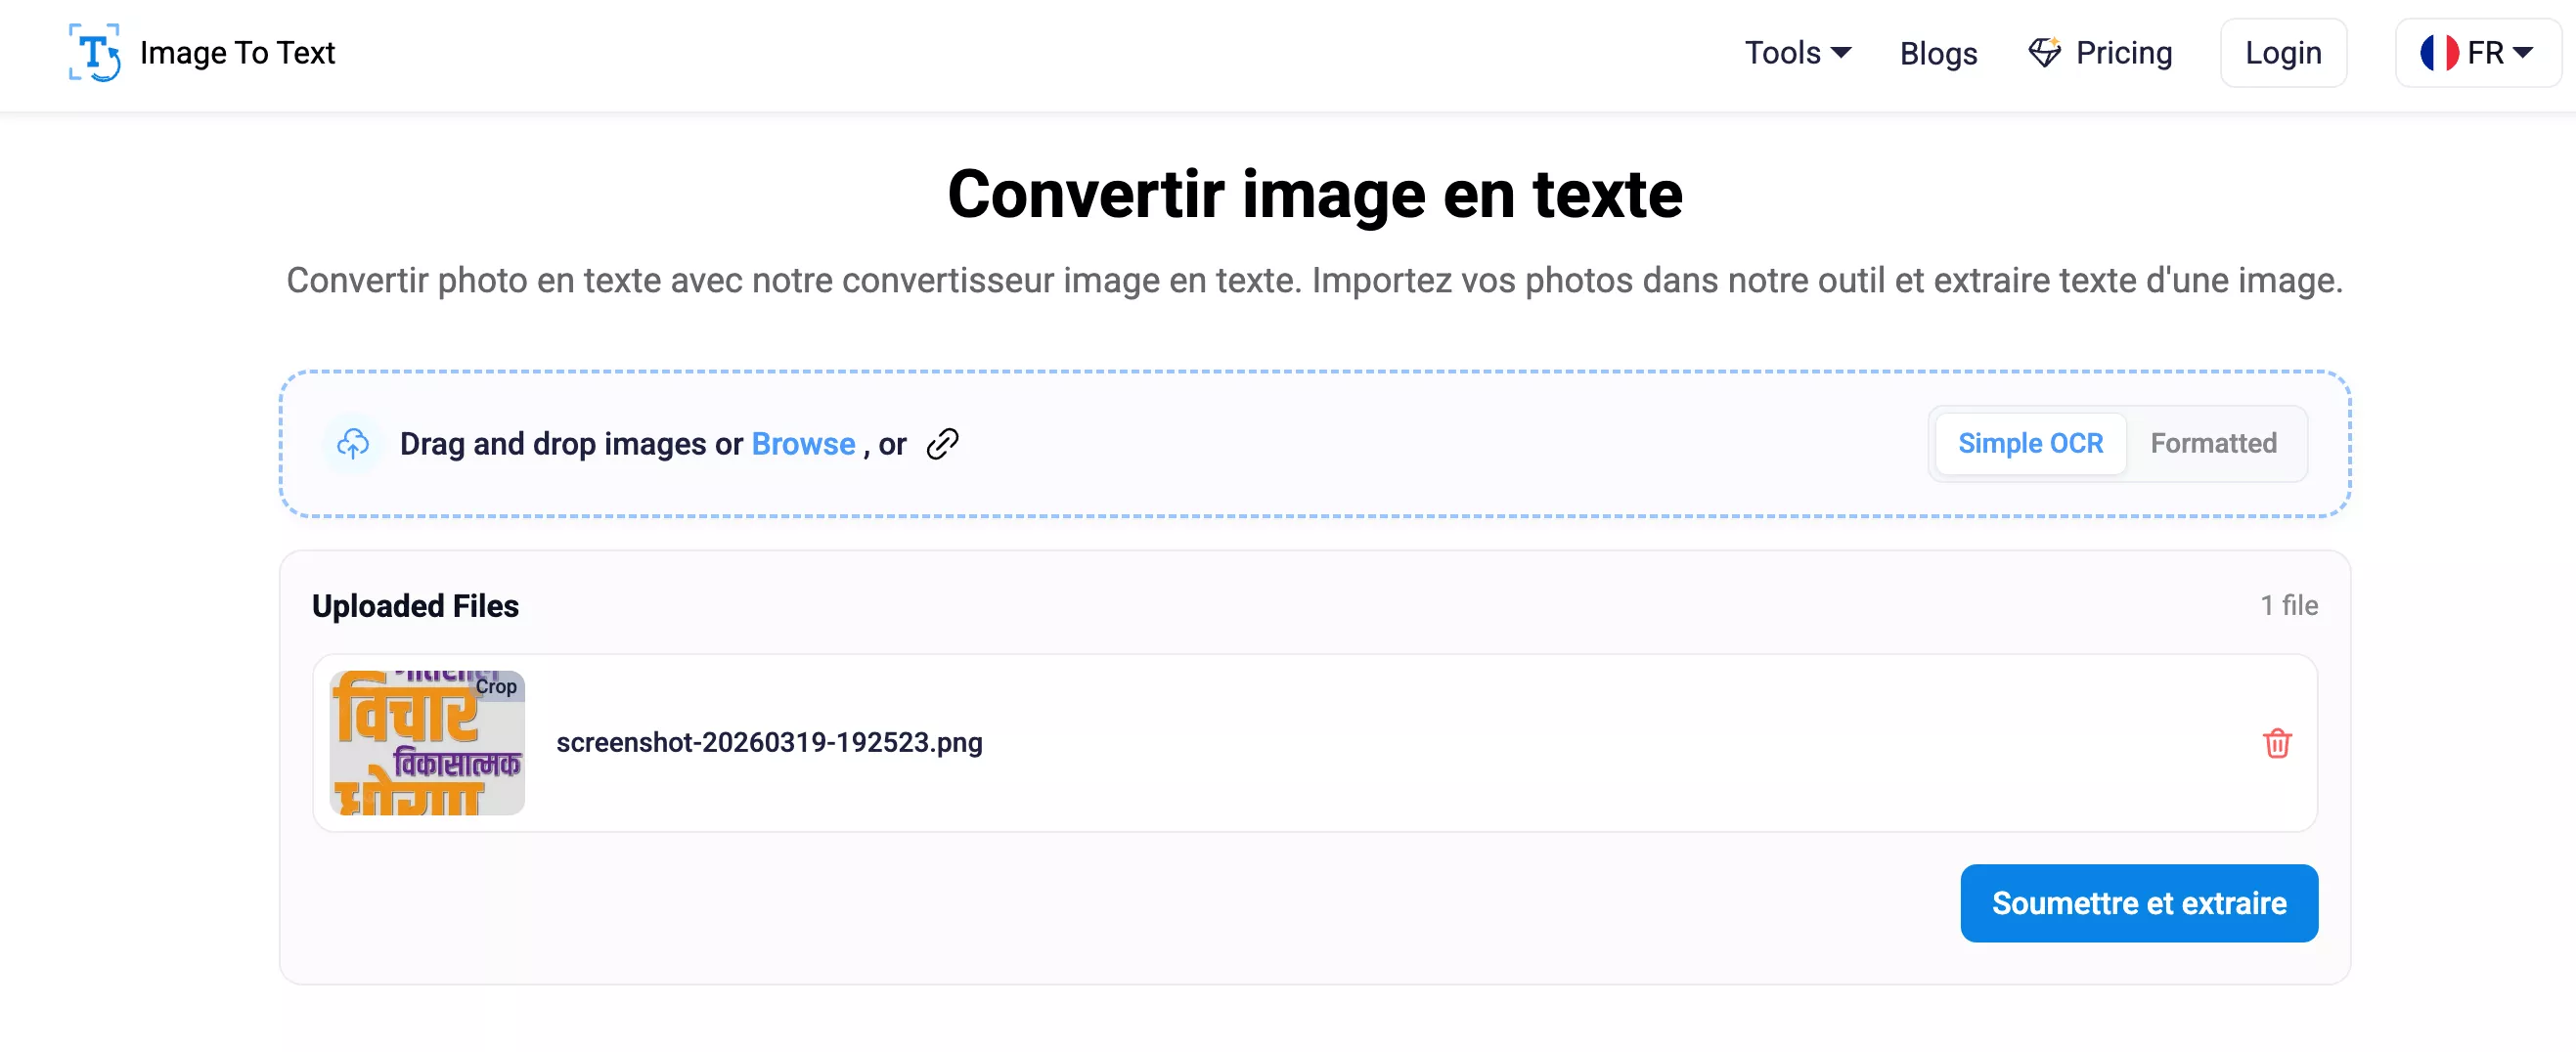
Task: Go to the Pricing page
Action: (2123, 52)
